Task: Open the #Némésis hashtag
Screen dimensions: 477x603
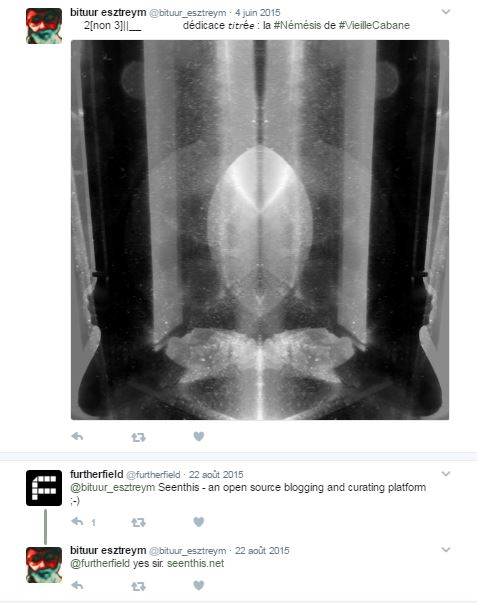Action: [297, 25]
